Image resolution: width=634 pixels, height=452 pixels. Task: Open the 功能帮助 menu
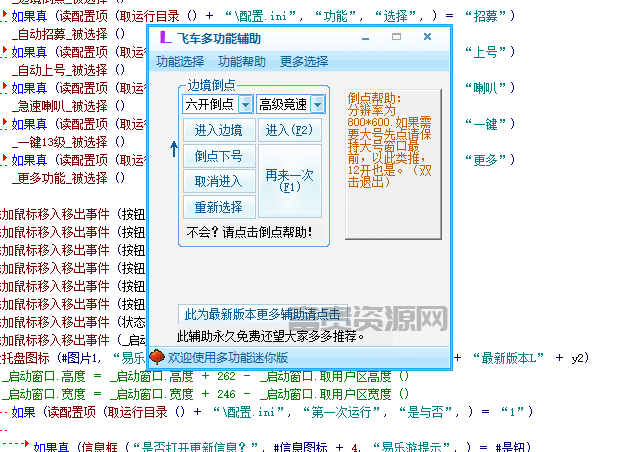click(242, 61)
